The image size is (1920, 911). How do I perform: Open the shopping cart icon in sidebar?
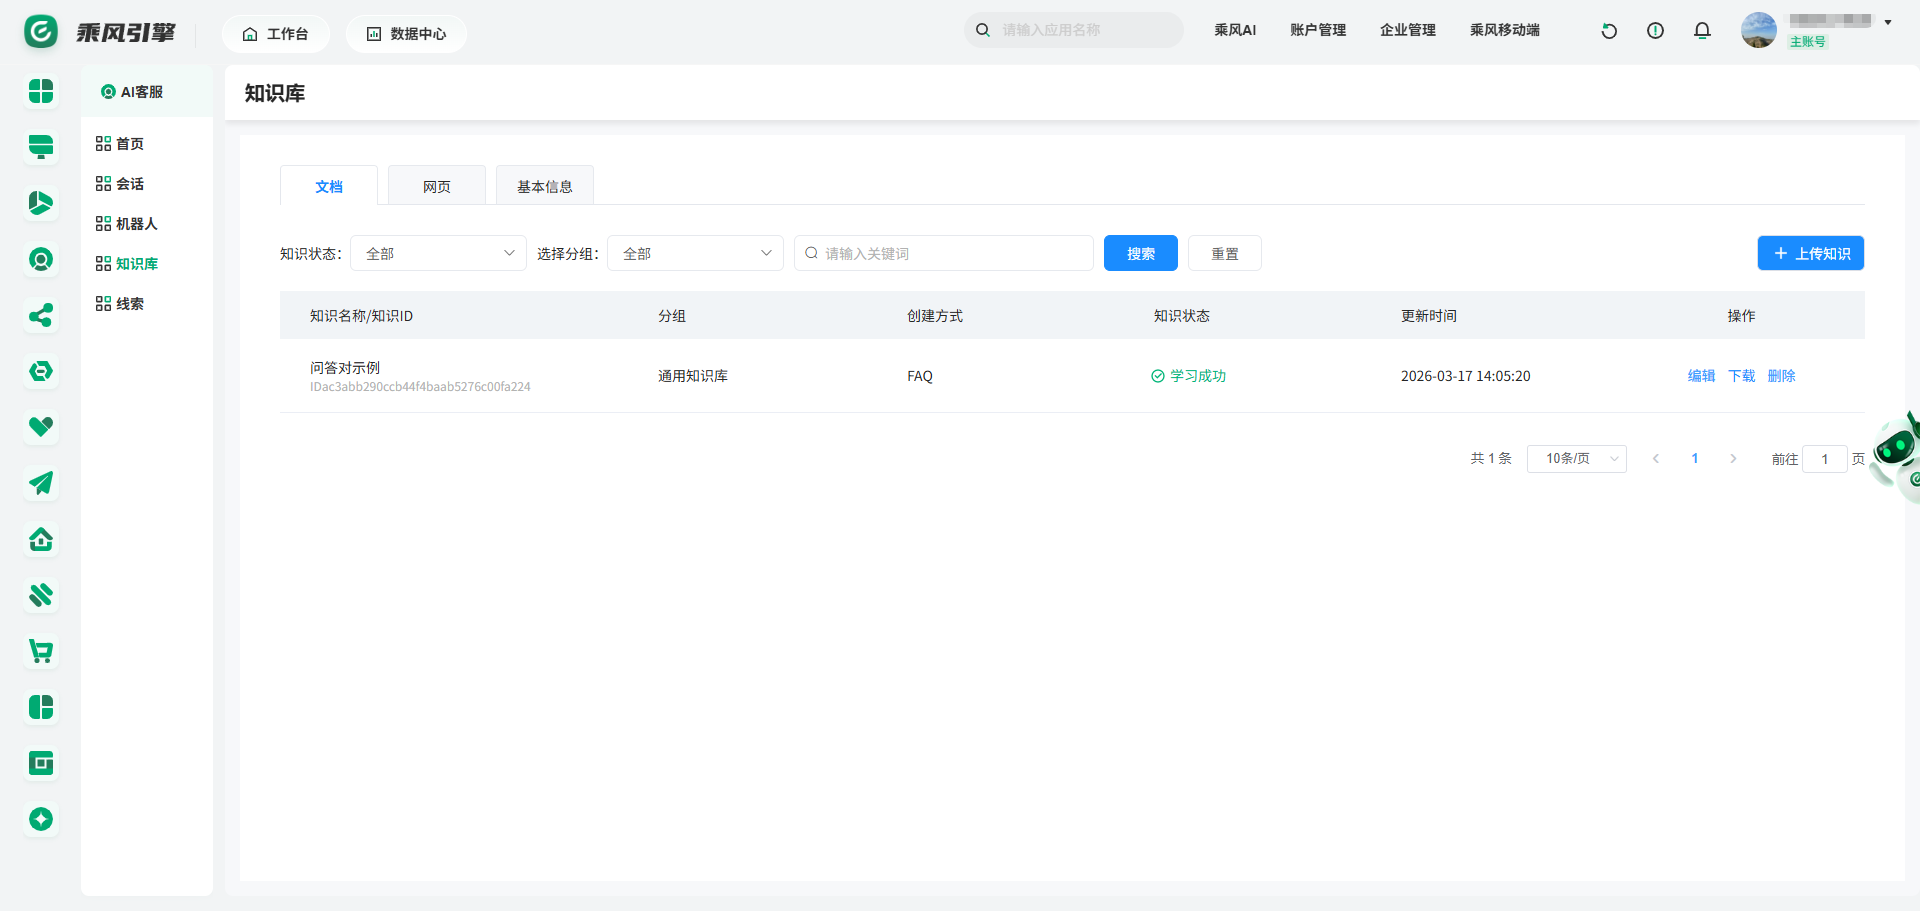(41, 652)
